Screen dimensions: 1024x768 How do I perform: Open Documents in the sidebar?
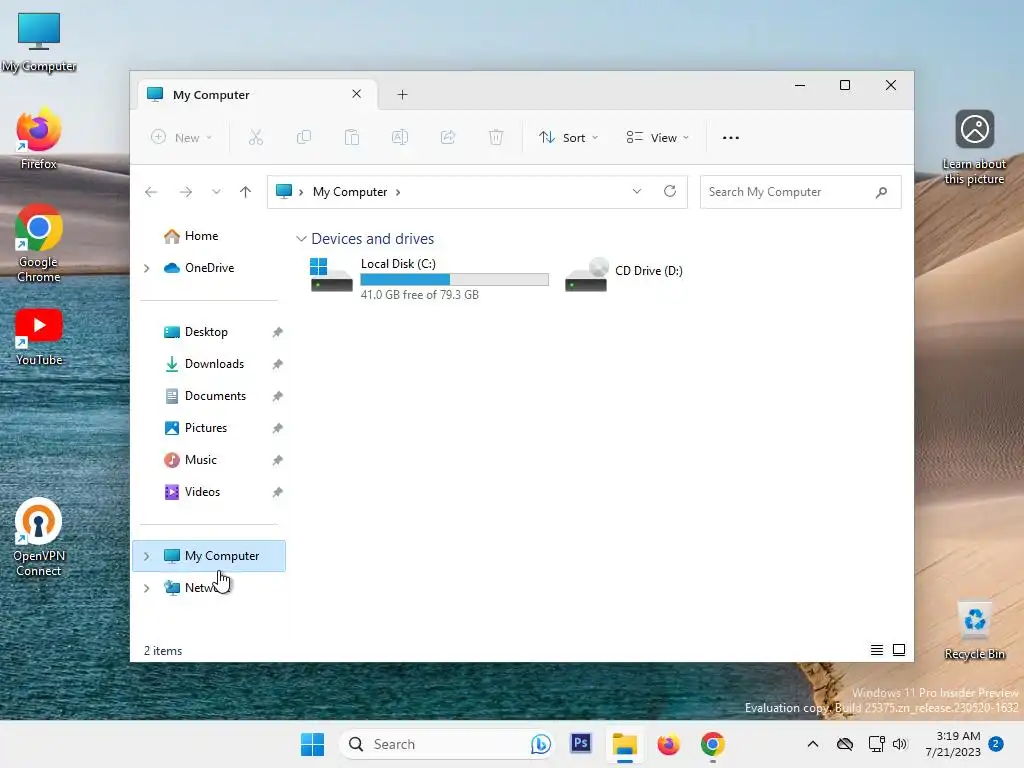click(x=205, y=396)
